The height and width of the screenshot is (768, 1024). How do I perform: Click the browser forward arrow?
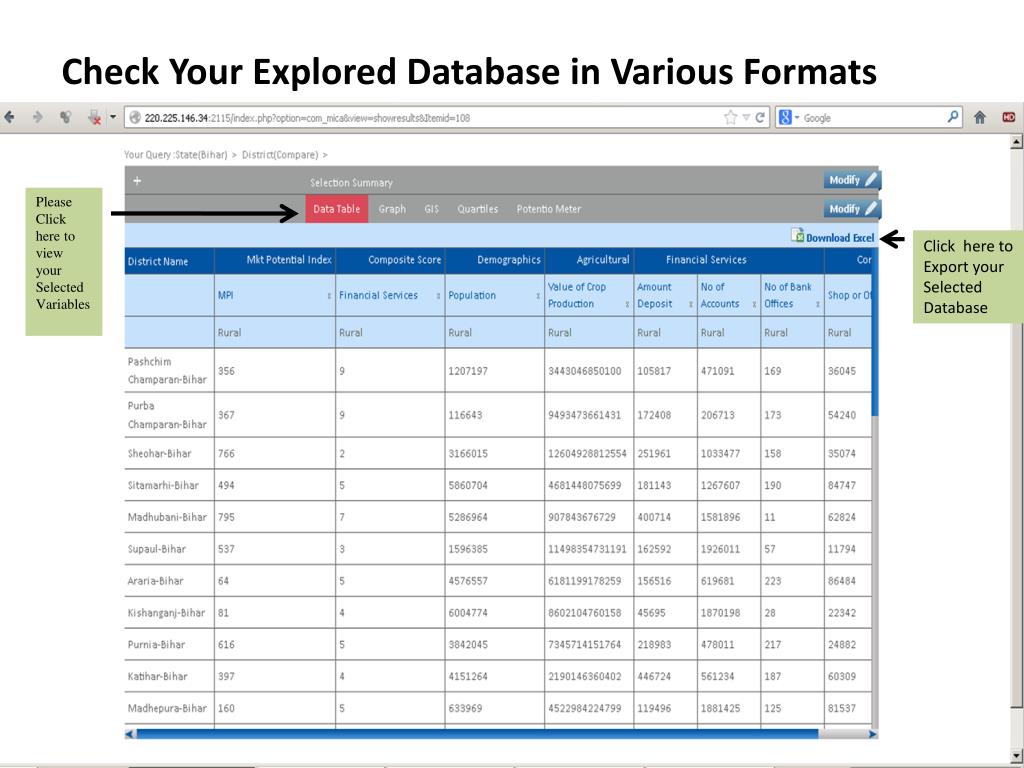pos(37,118)
